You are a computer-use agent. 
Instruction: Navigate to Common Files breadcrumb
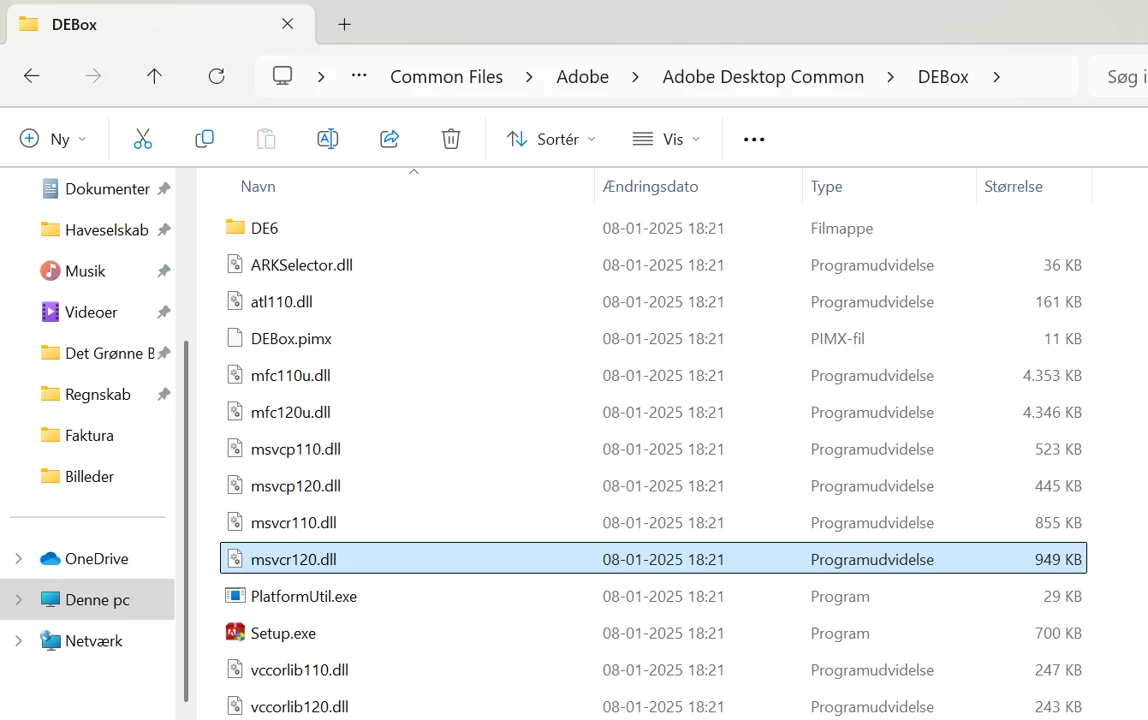coord(447,77)
